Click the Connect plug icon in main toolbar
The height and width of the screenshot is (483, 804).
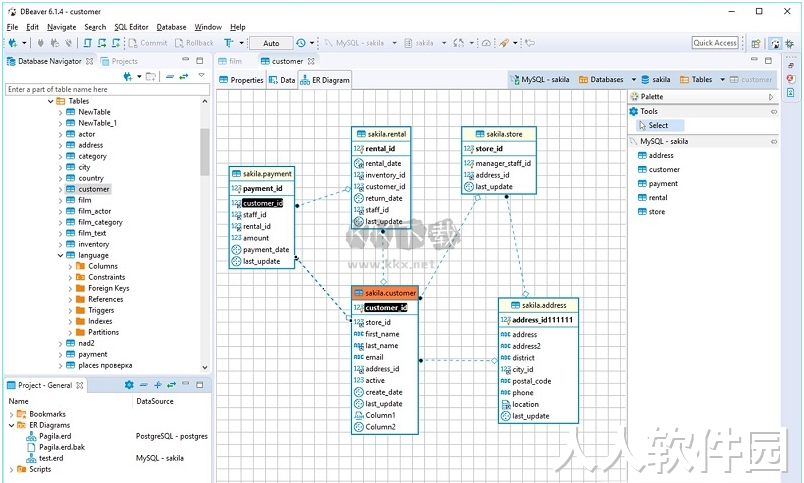tap(41, 43)
